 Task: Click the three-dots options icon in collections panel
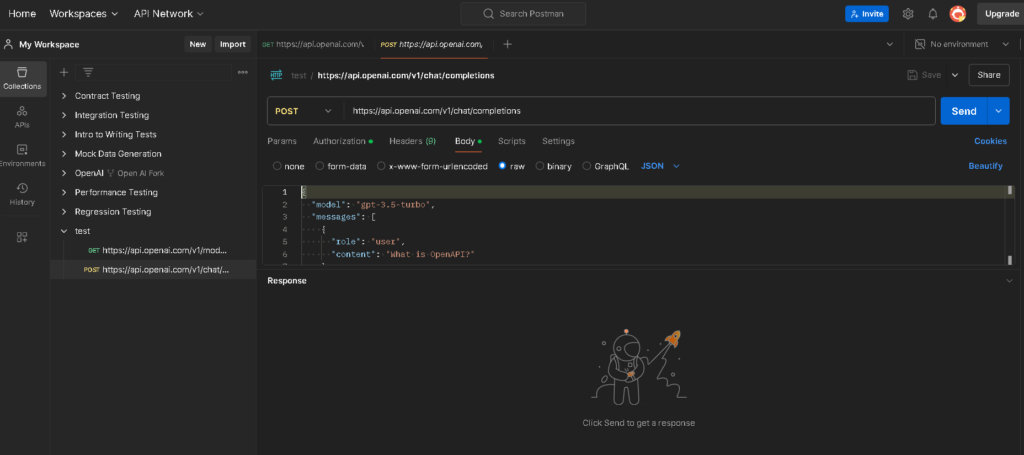click(x=242, y=72)
